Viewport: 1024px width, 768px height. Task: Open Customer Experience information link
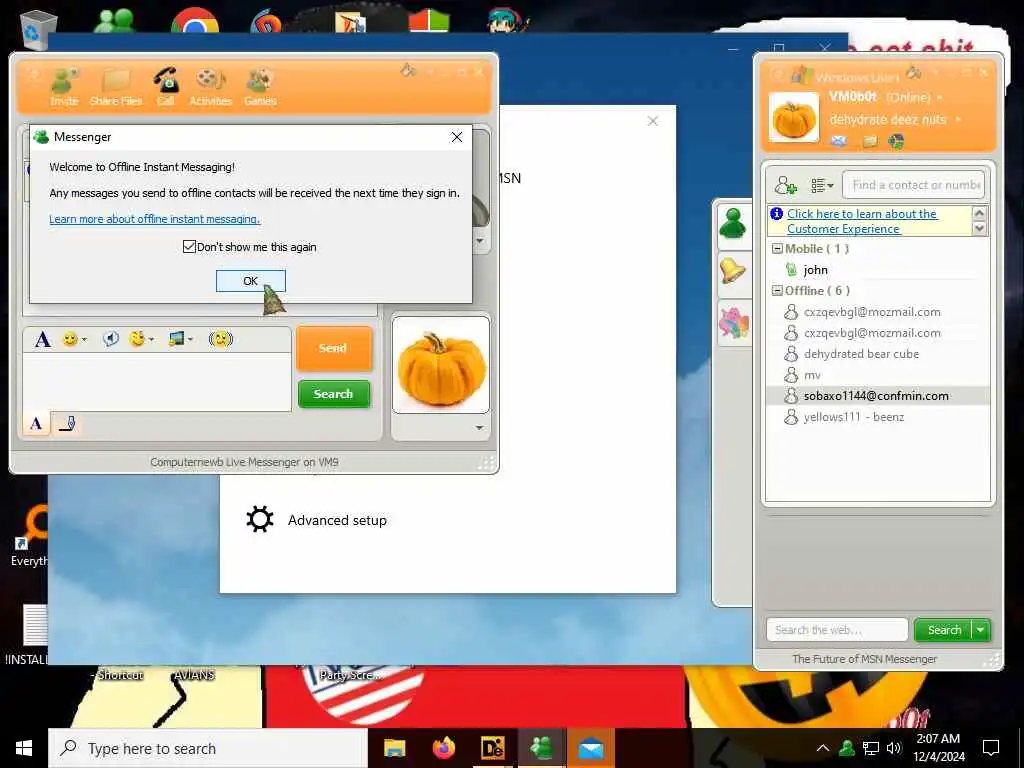[x=862, y=221]
